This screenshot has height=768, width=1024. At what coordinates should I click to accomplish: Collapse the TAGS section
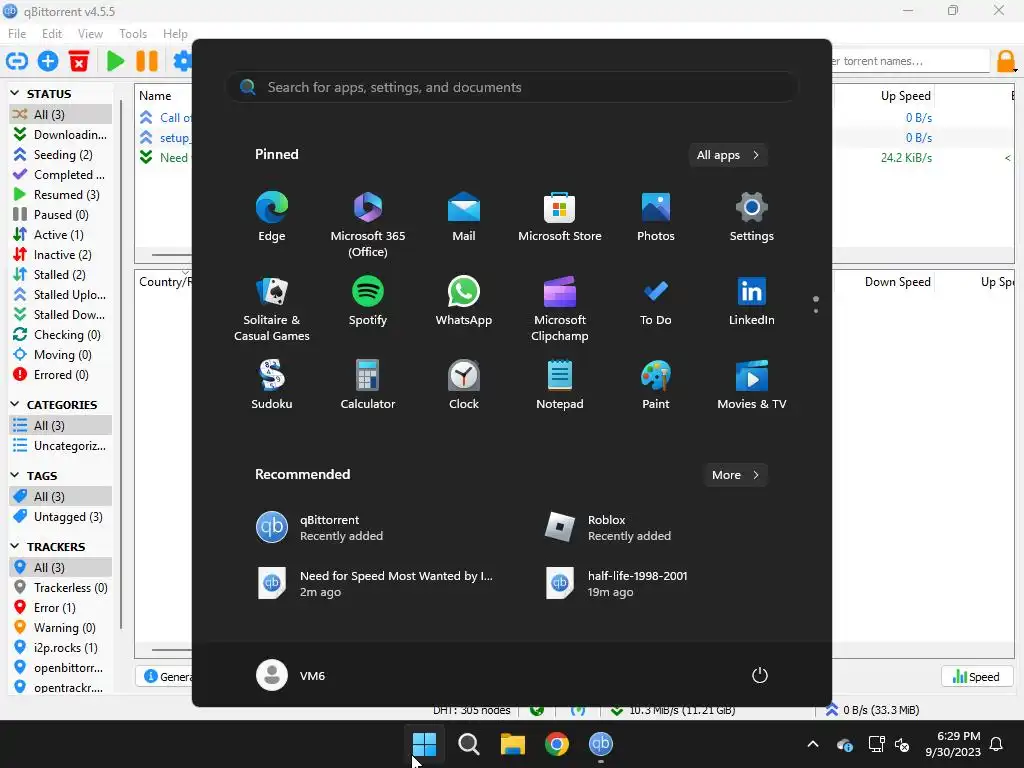click(14, 475)
